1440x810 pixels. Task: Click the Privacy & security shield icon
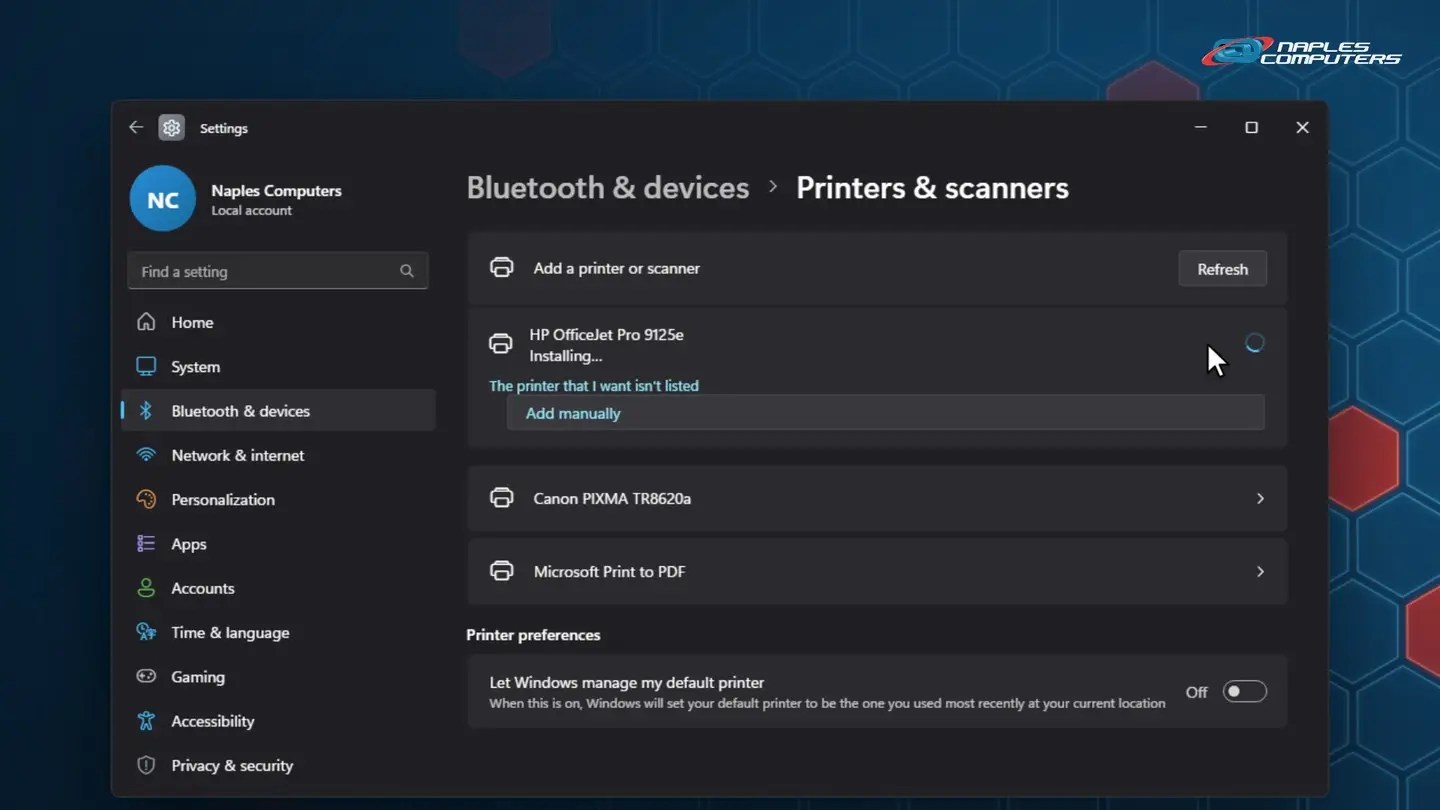[x=146, y=765]
